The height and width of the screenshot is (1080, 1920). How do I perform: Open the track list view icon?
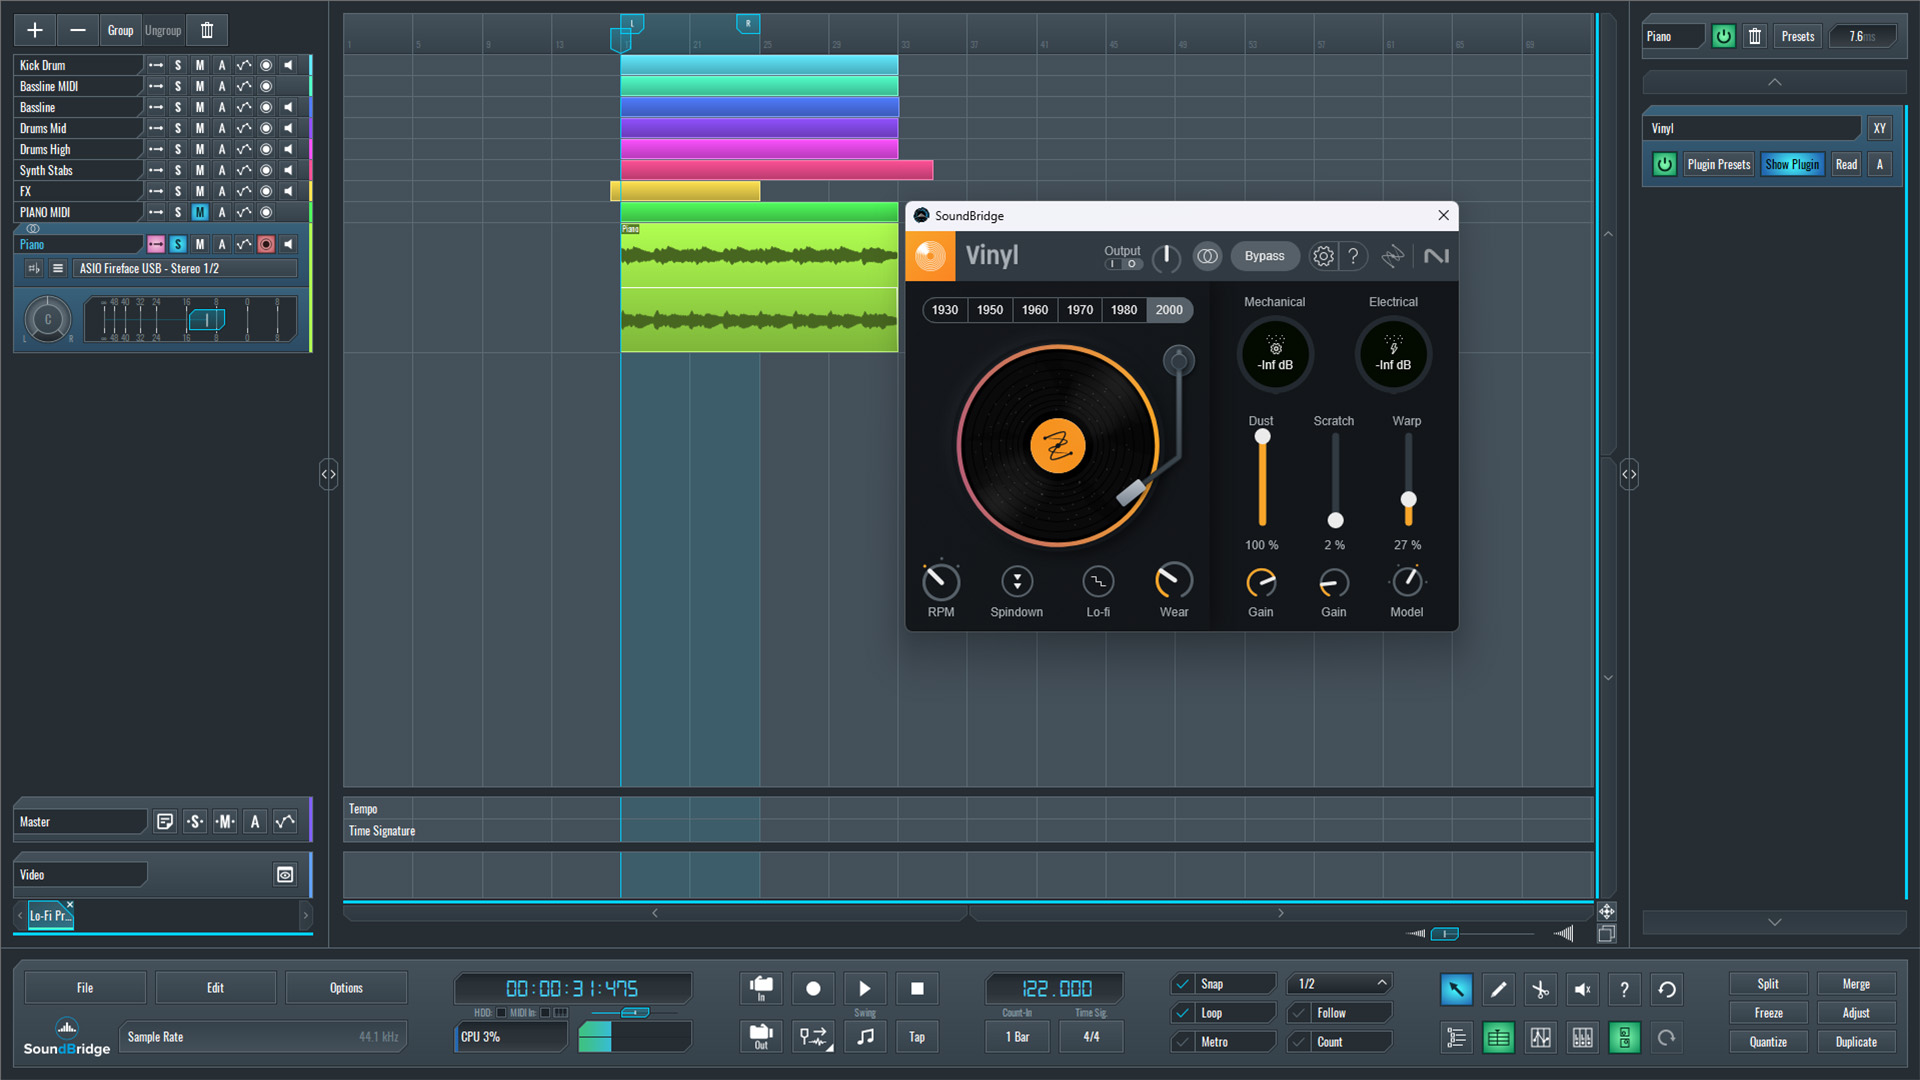click(x=1456, y=1038)
